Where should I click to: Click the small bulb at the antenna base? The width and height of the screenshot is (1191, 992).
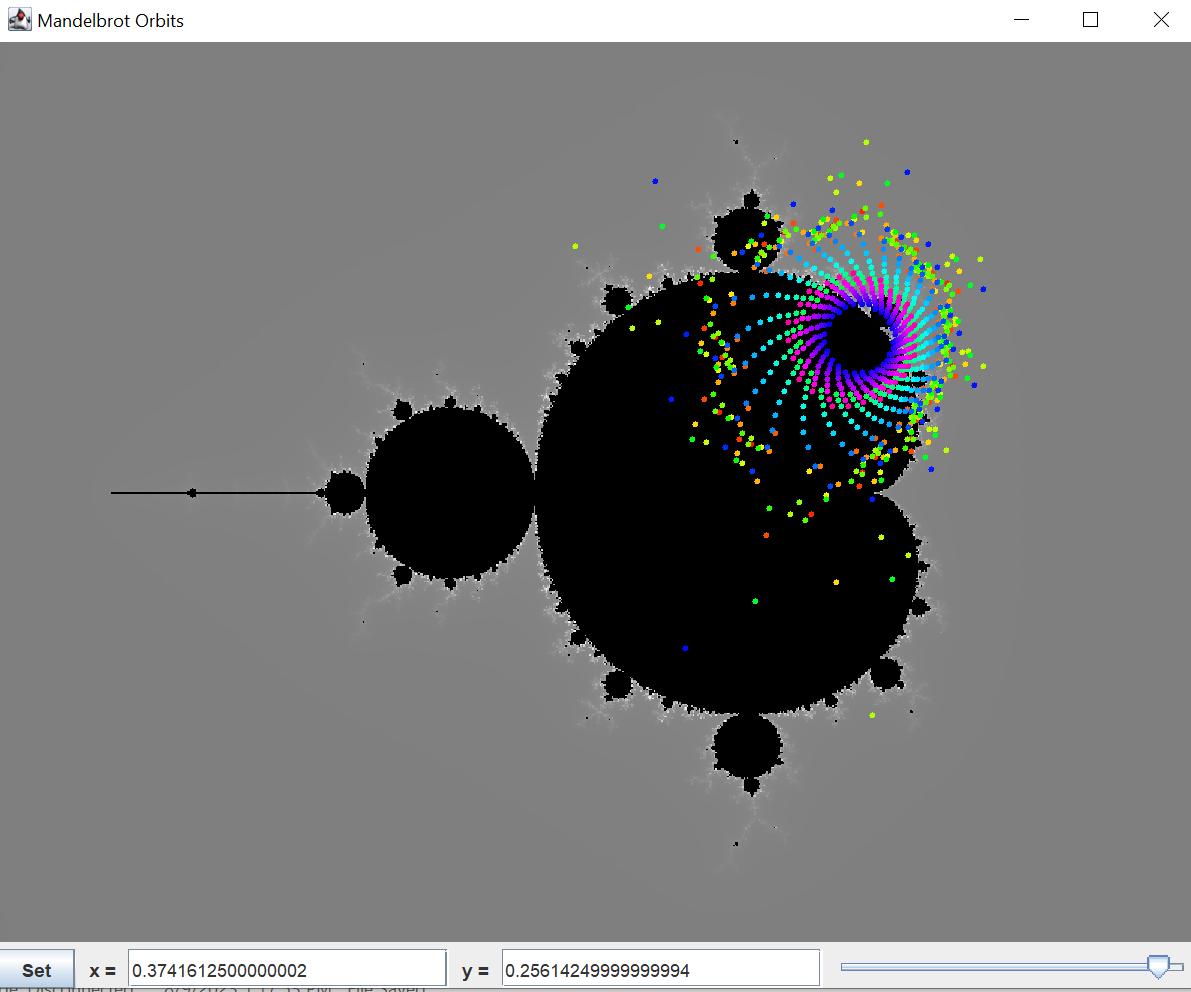pos(344,493)
